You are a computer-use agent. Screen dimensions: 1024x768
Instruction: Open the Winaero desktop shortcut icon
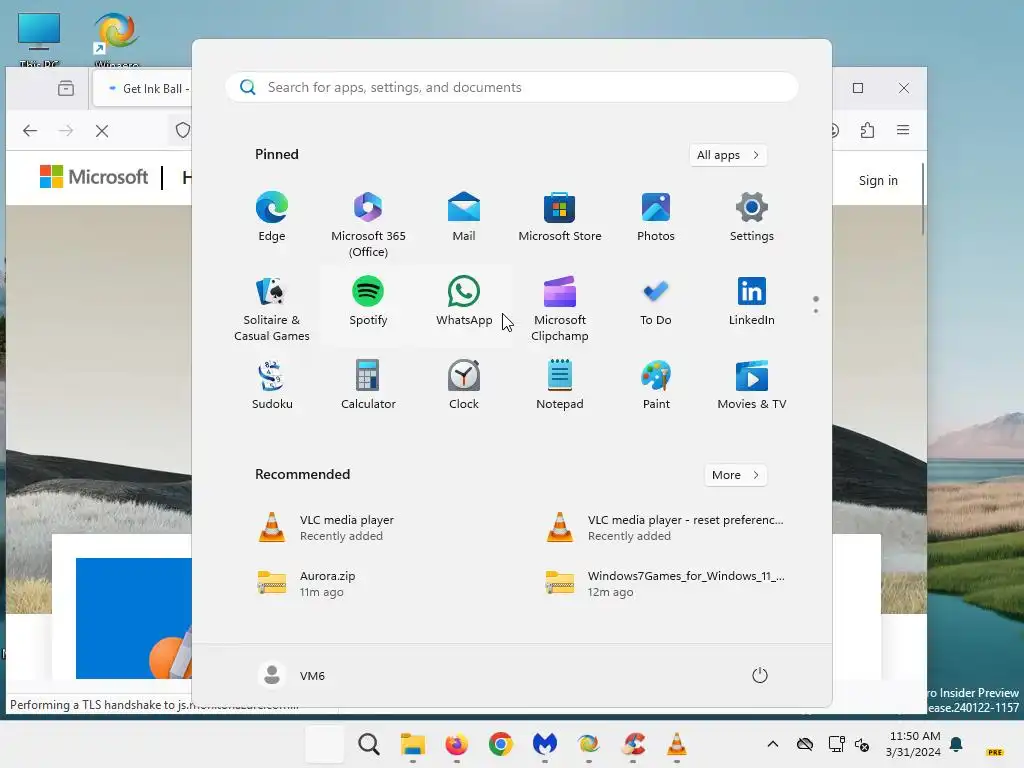[x=116, y=38]
